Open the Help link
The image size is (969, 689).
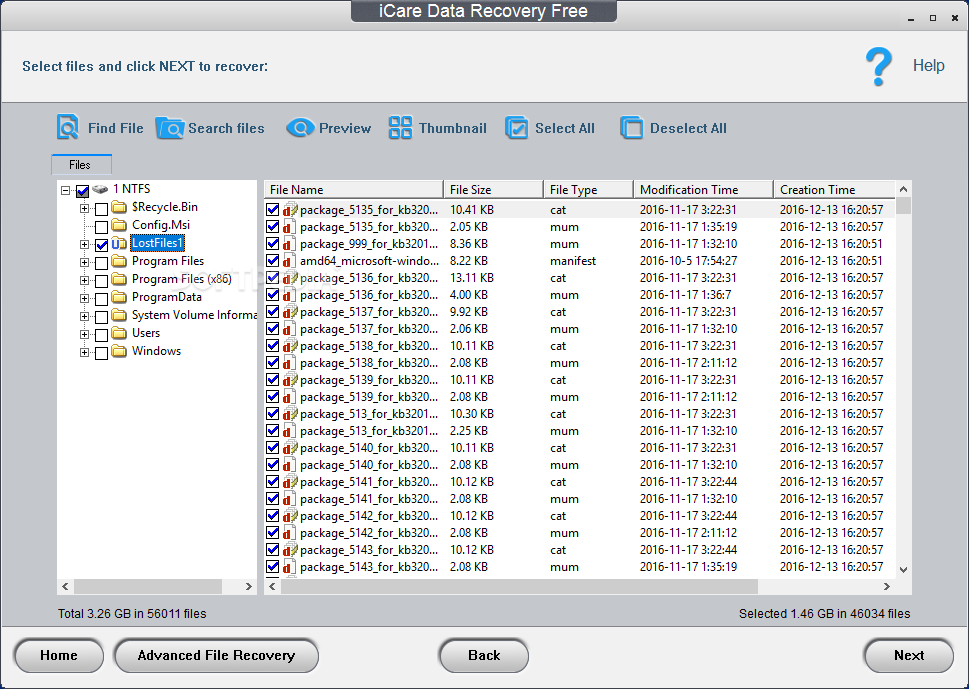pyautogui.click(x=928, y=66)
